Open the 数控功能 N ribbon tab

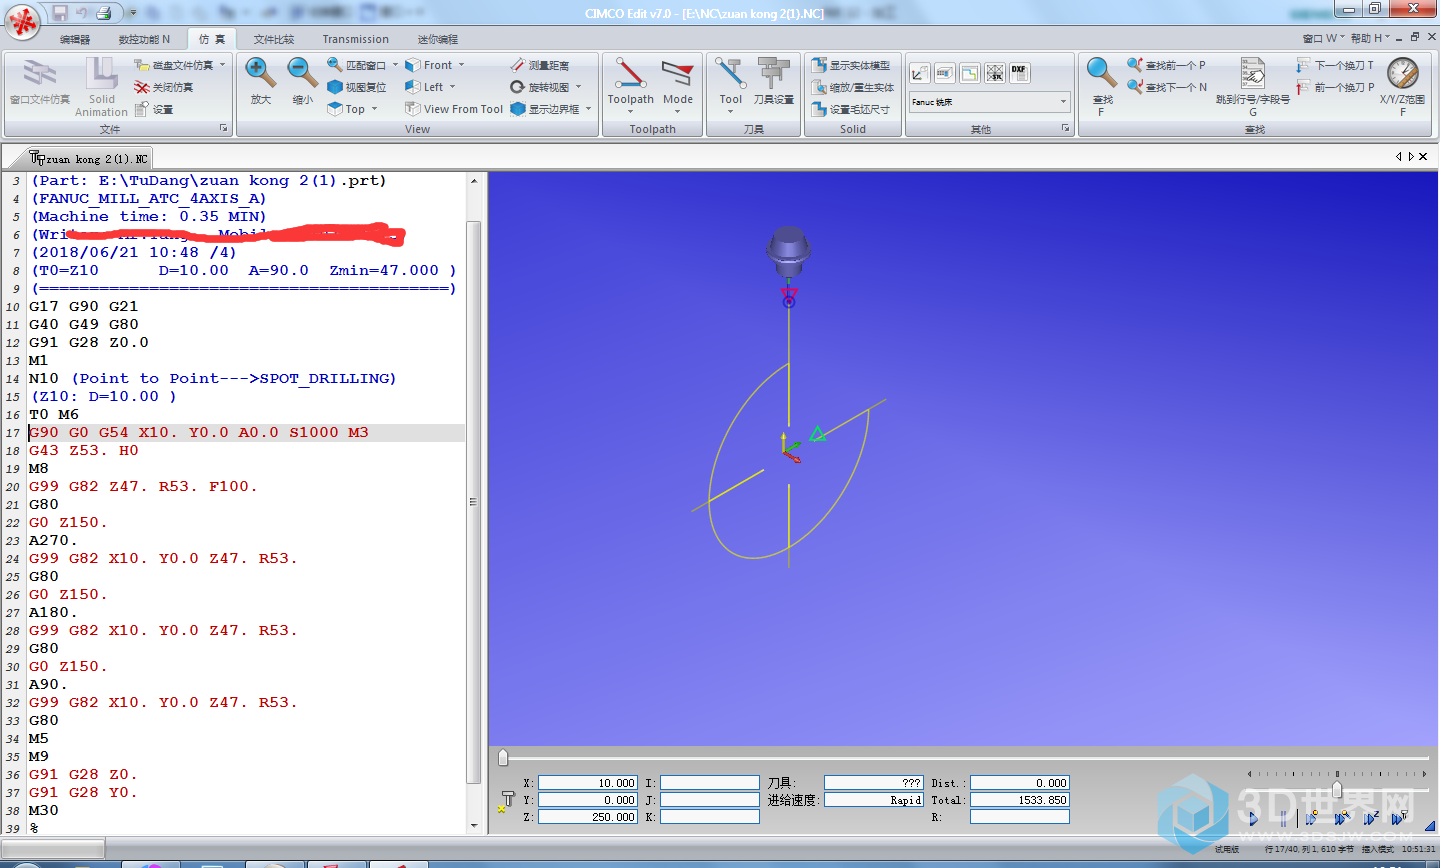point(144,39)
